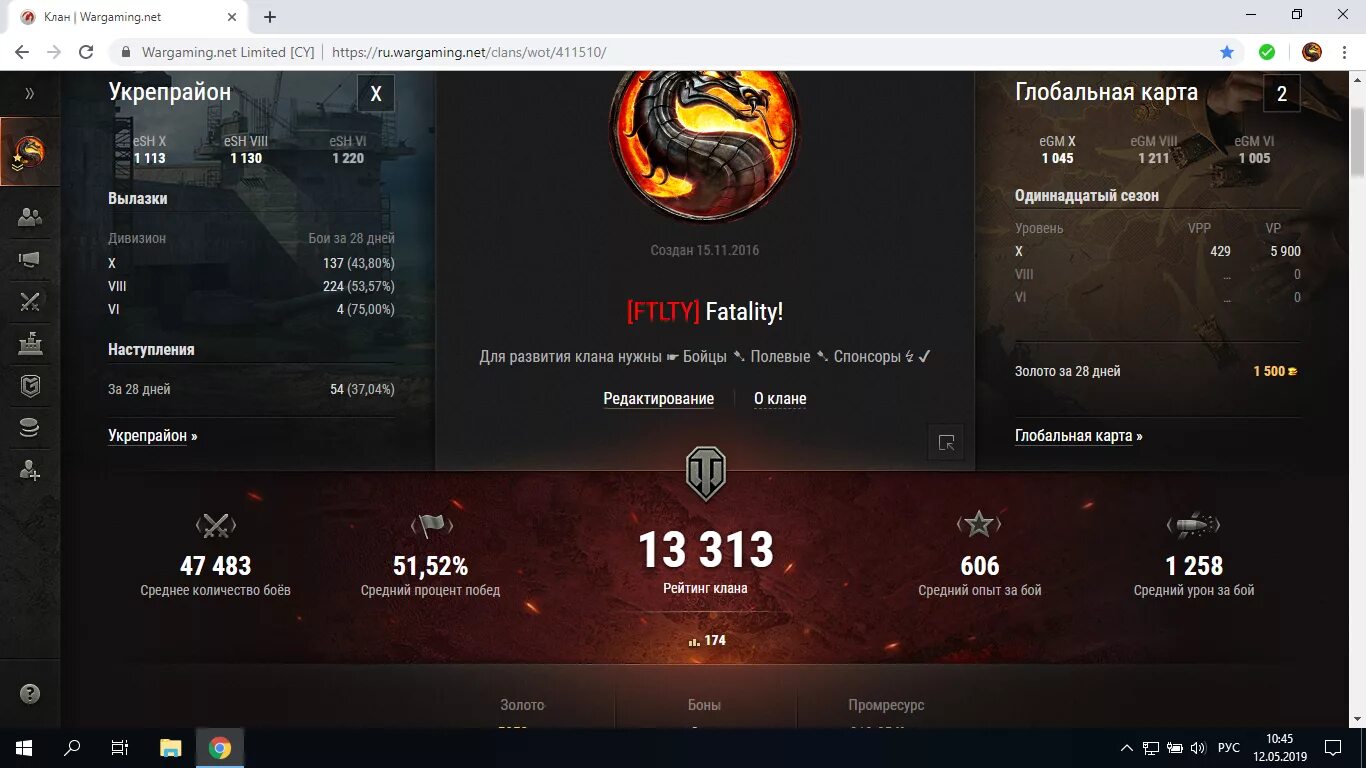1366x768 pixels.
Task: Open the Windows notification center
Action: (x=1333, y=748)
